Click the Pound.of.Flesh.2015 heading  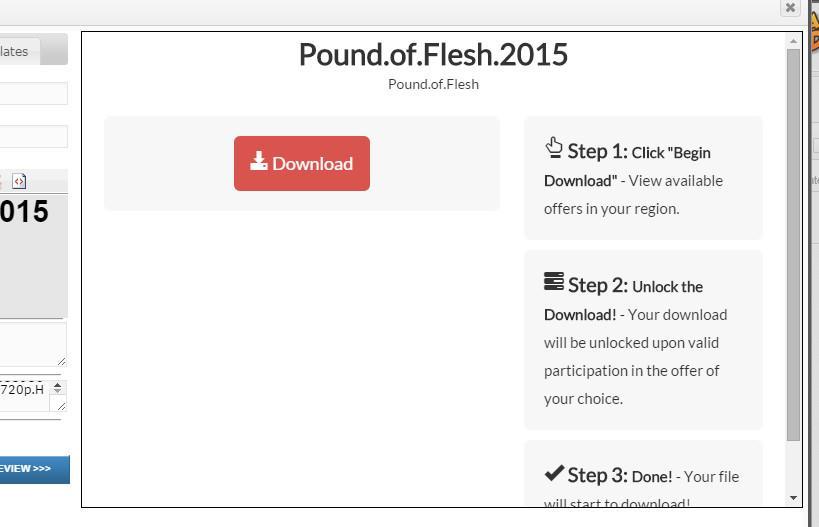(x=433, y=55)
